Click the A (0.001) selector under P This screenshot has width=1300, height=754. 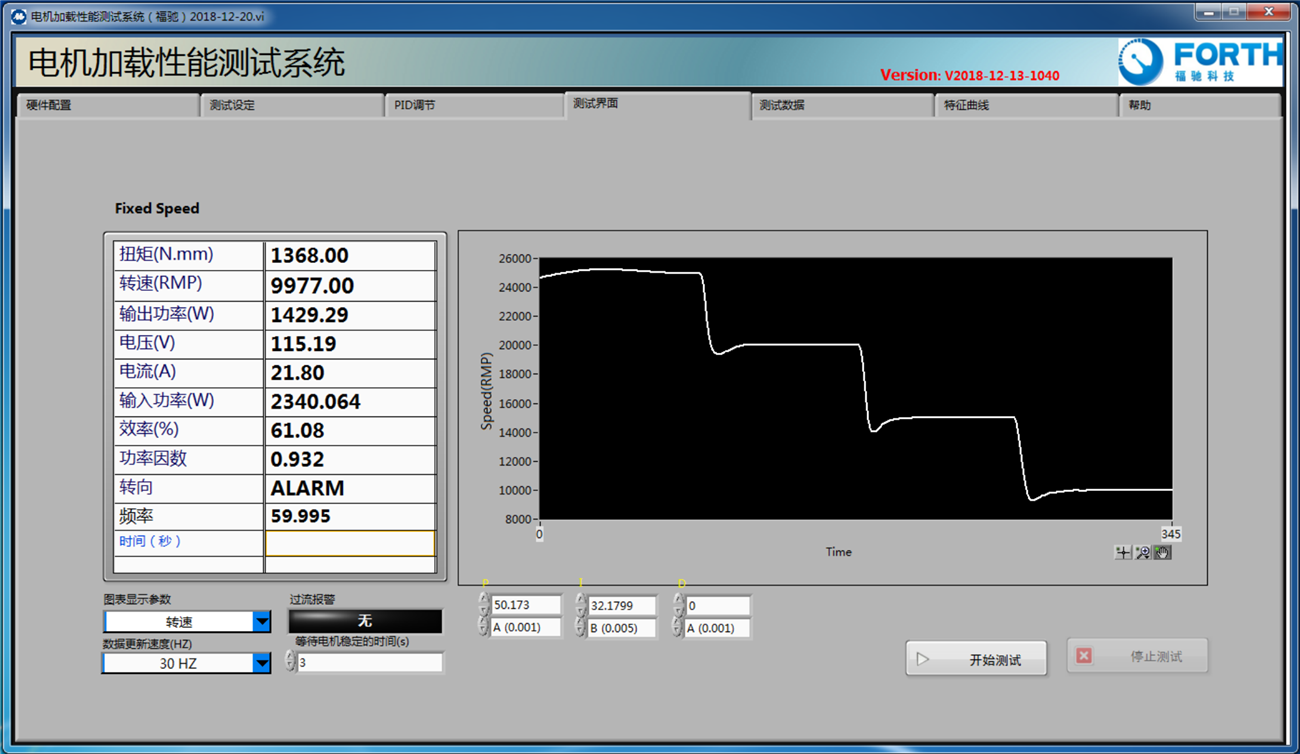(x=525, y=628)
